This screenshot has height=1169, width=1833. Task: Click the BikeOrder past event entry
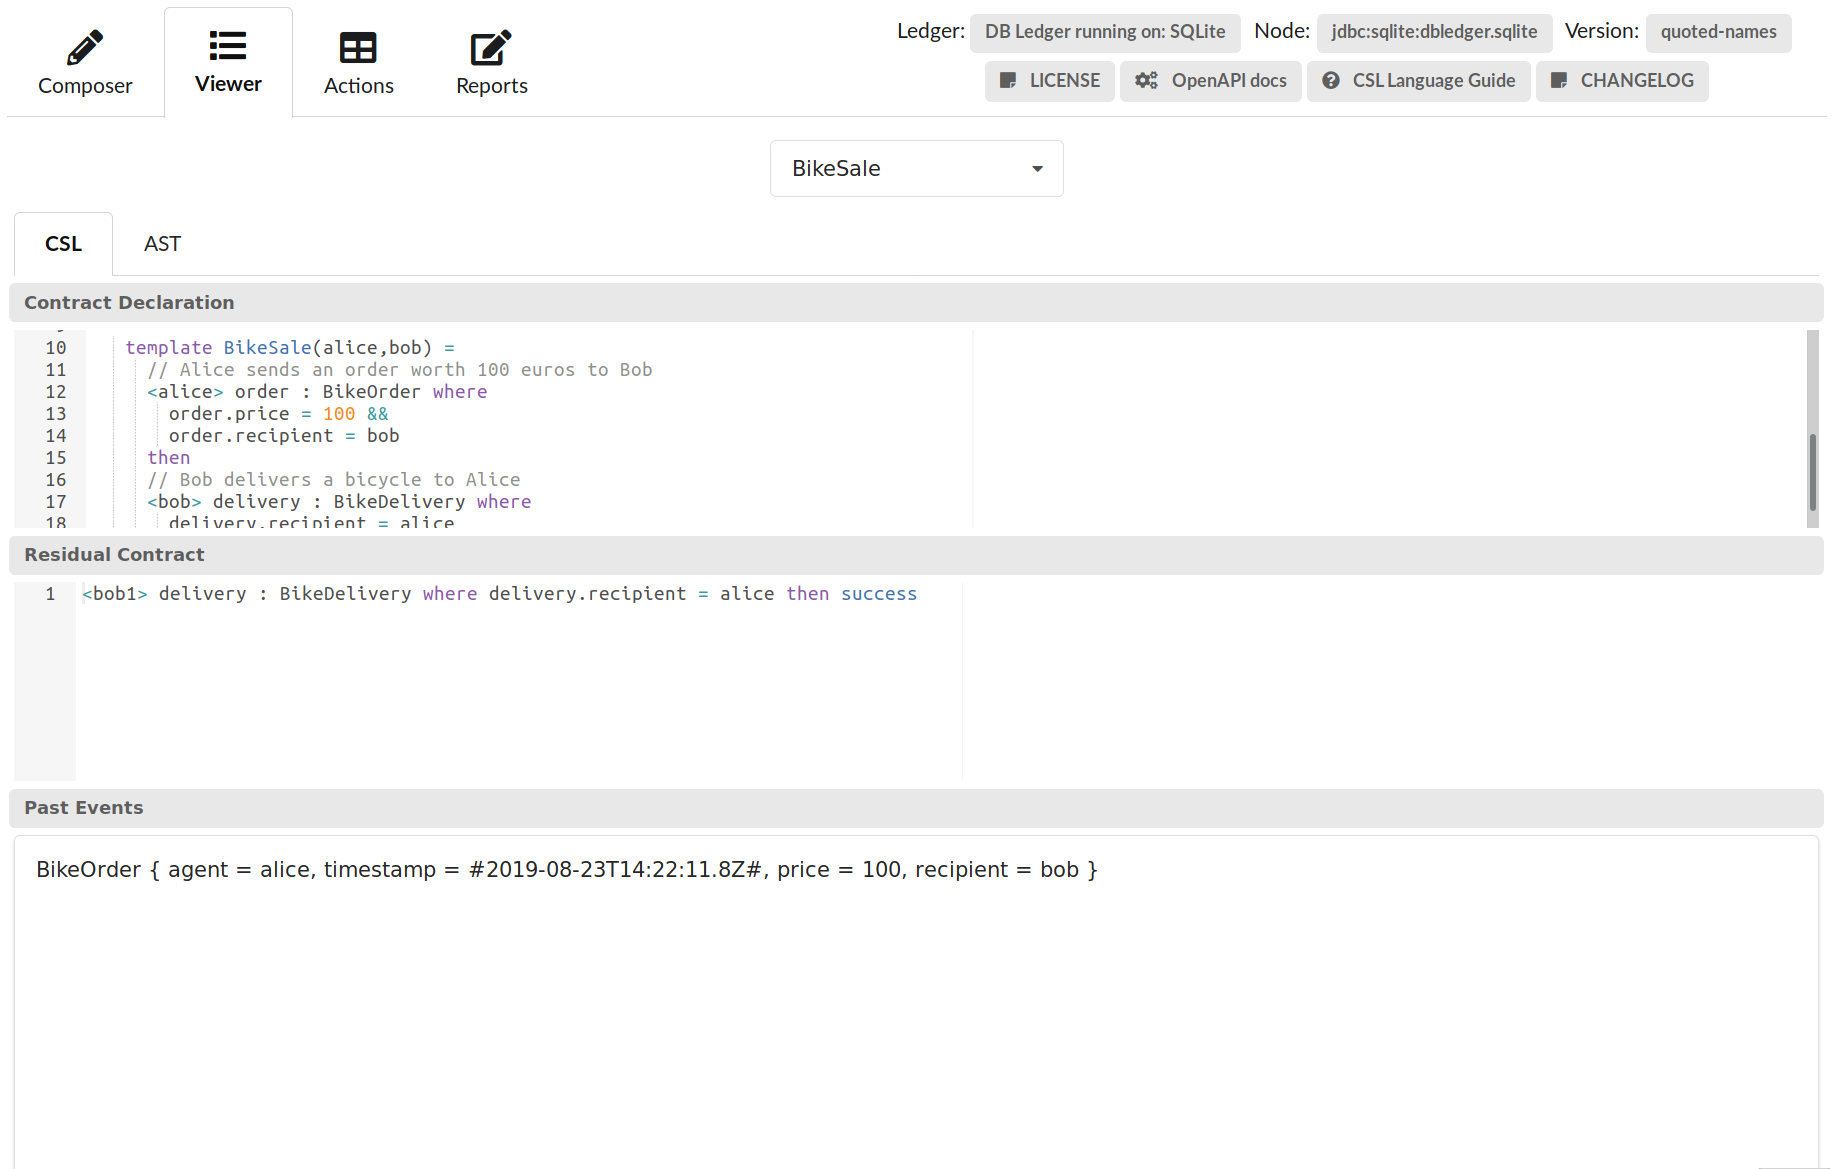[x=566, y=870]
